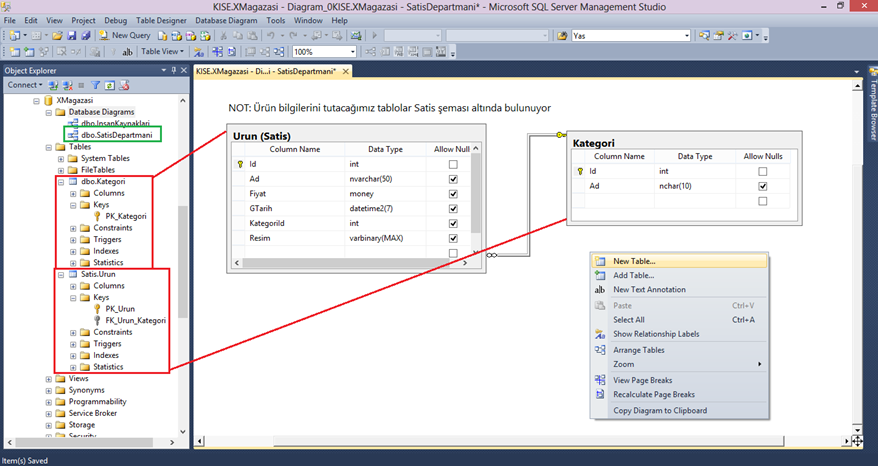
Task: Toggle Show Relationship Labels toolbar icon
Action: pyautogui.click(x=199, y=52)
